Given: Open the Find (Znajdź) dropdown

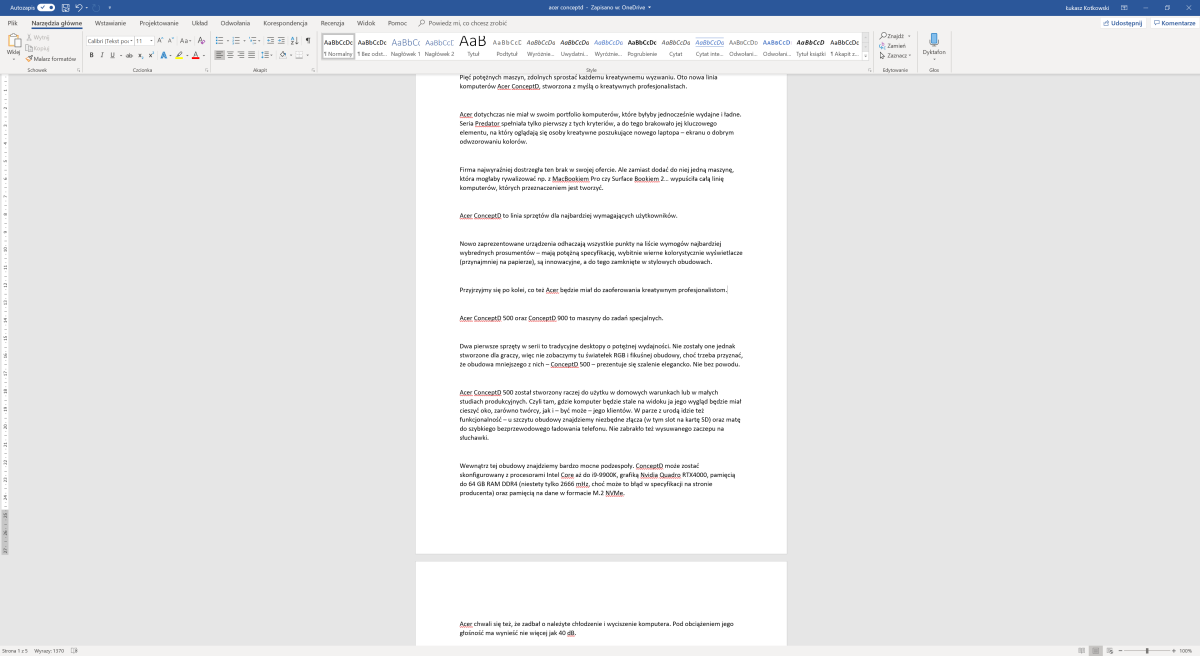Looking at the screenshot, I should (x=909, y=36).
